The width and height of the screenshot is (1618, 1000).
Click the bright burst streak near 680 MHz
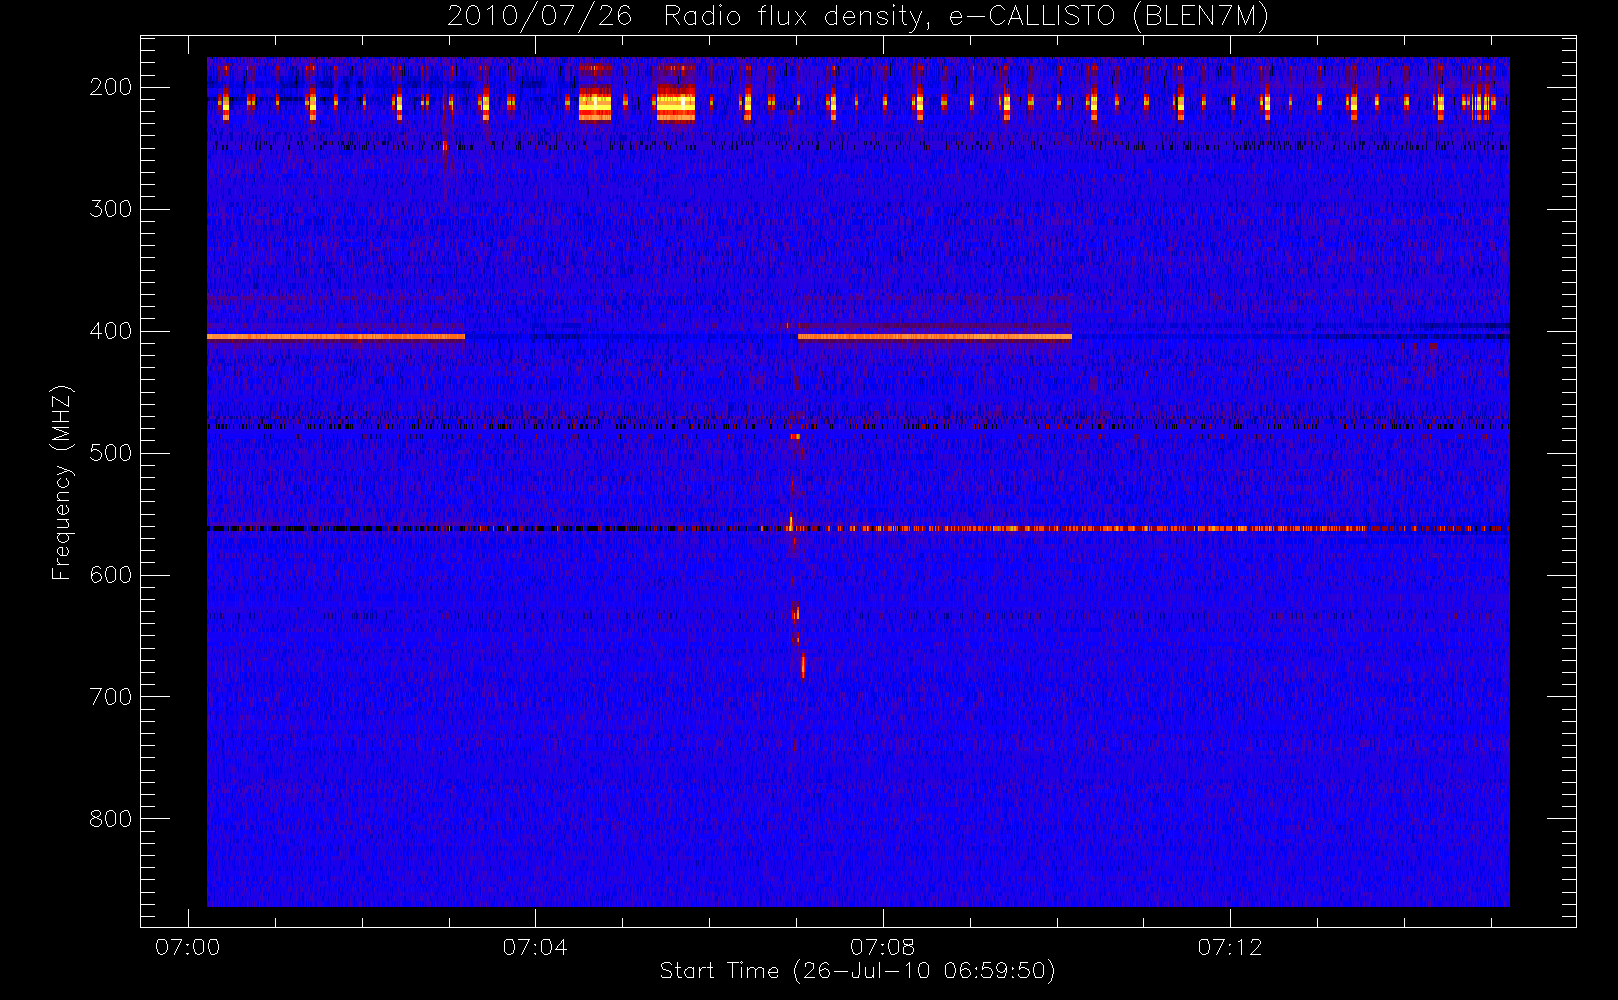803,666
